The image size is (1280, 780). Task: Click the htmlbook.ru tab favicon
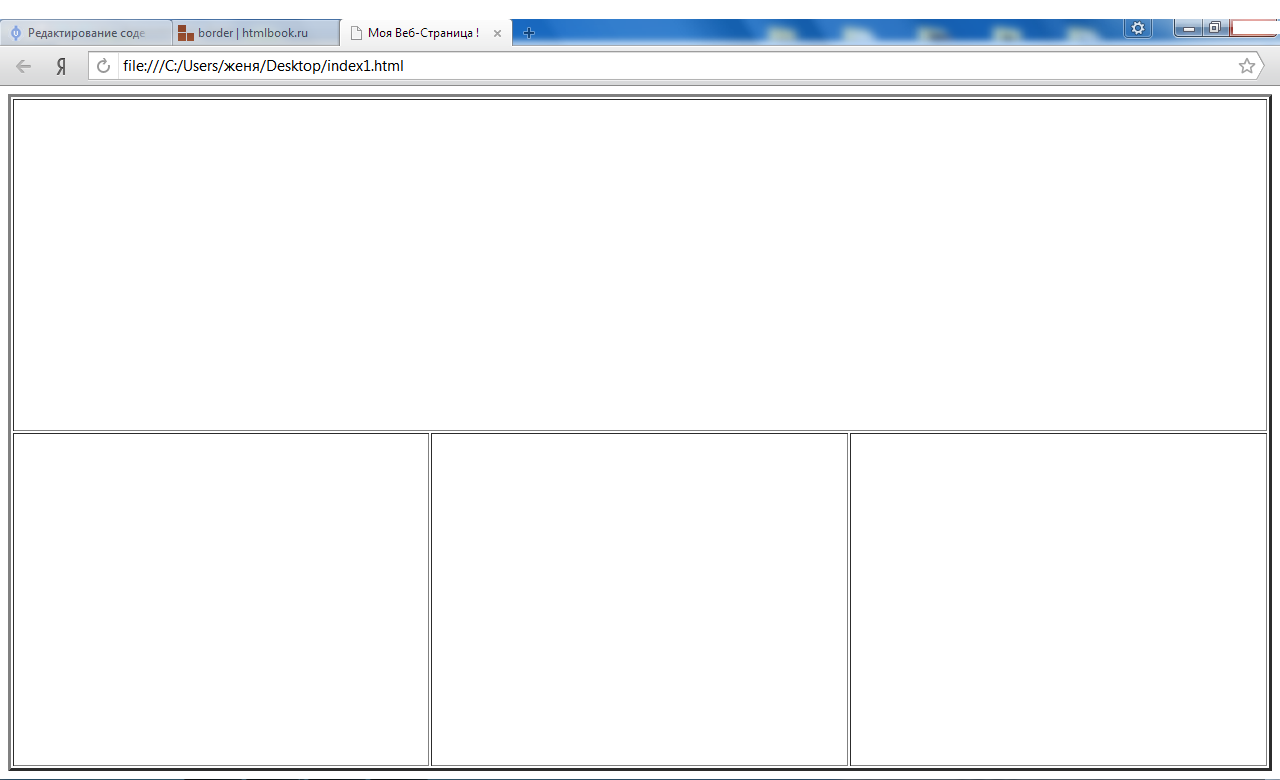point(185,33)
